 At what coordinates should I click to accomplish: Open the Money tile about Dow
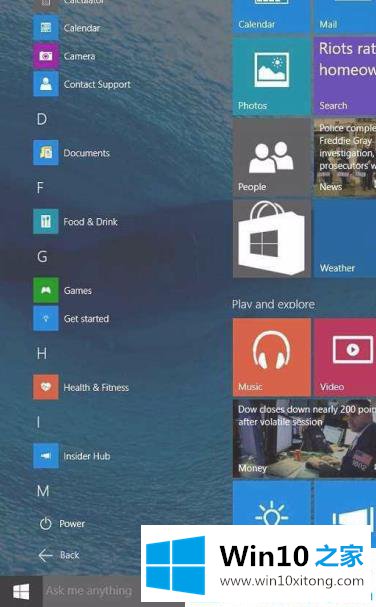(x=304, y=438)
